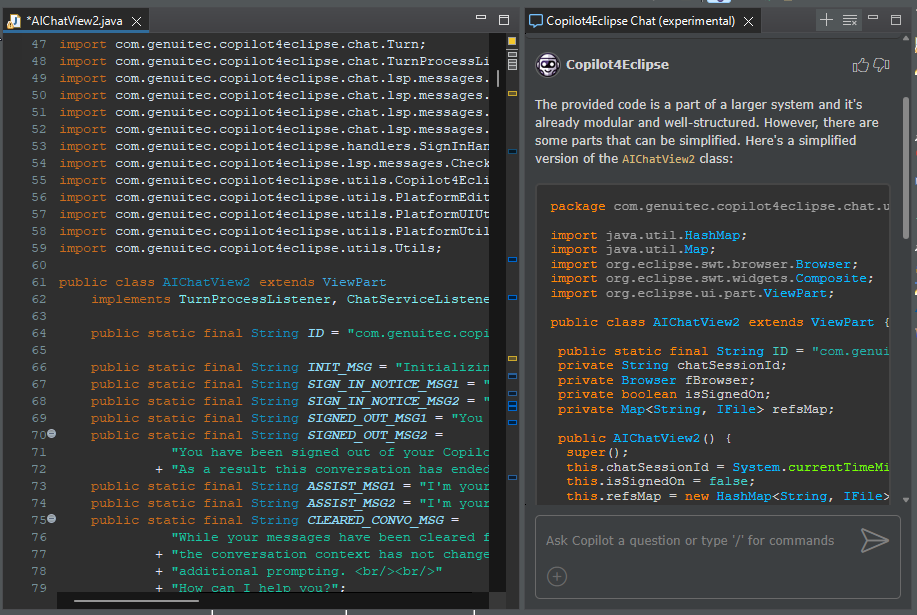Close the AIChatView2.java editor tab

click(x=137, y=21)
